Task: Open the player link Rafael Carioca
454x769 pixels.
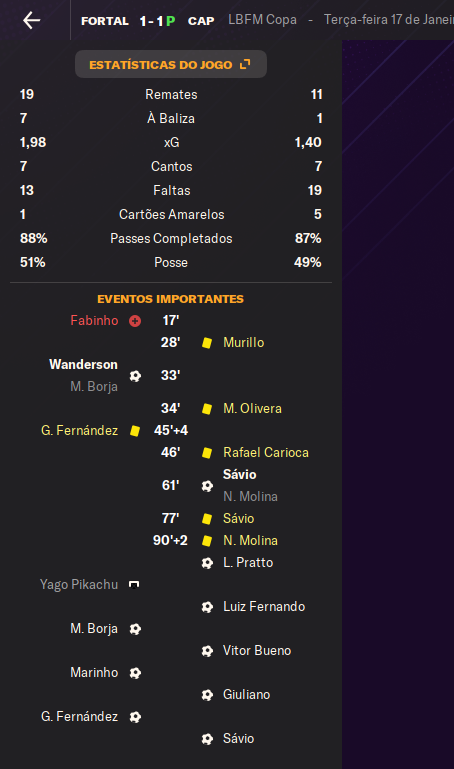Action: tap(266, 452)
